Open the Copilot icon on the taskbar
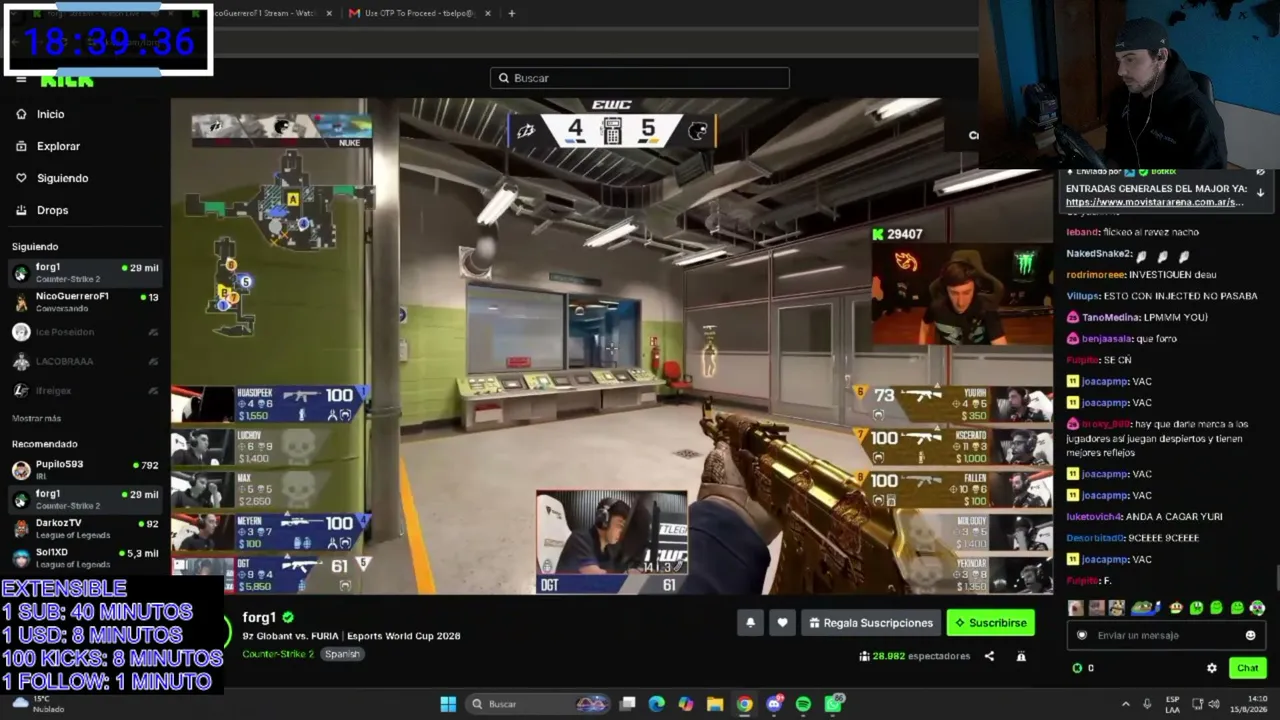This screenshot has height=720, width=1280. tap(686, 704)
